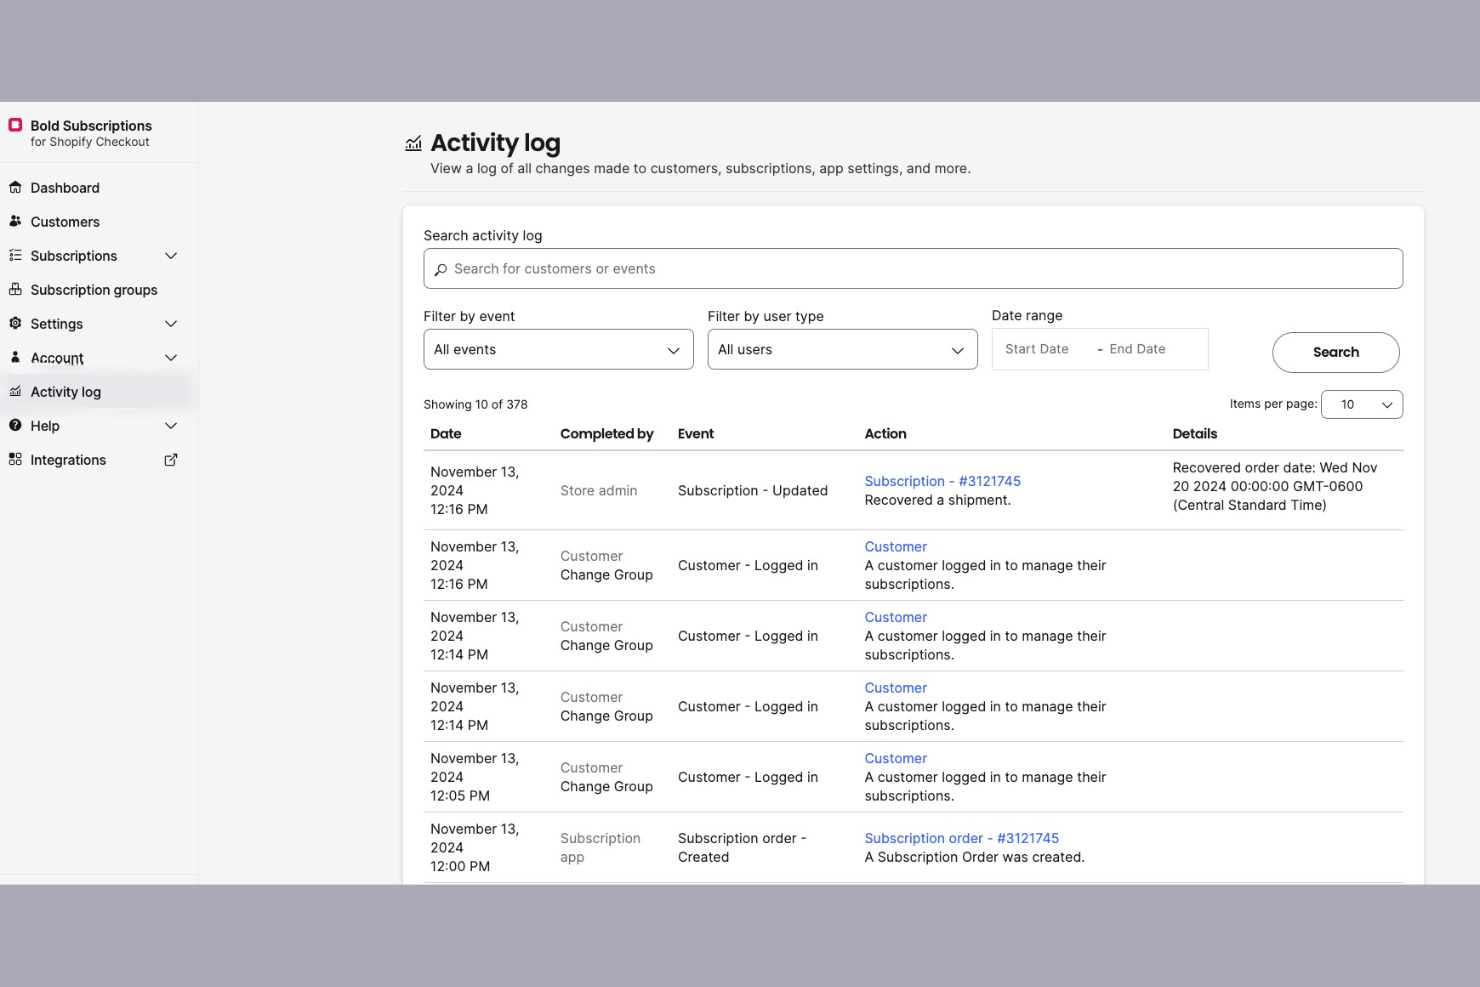Click Subscription order - Created event cell
1480x987 pixels.
(x=741, y=848)
